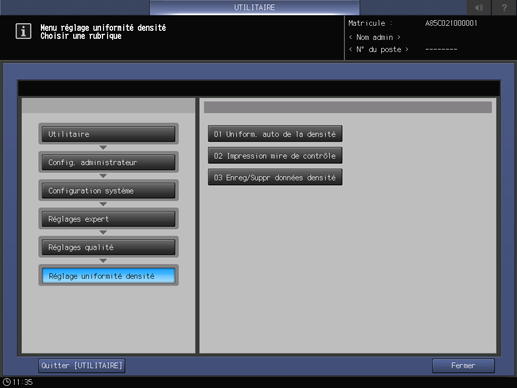
Task: Click the Nom admin label
Action: click(374, 37)
